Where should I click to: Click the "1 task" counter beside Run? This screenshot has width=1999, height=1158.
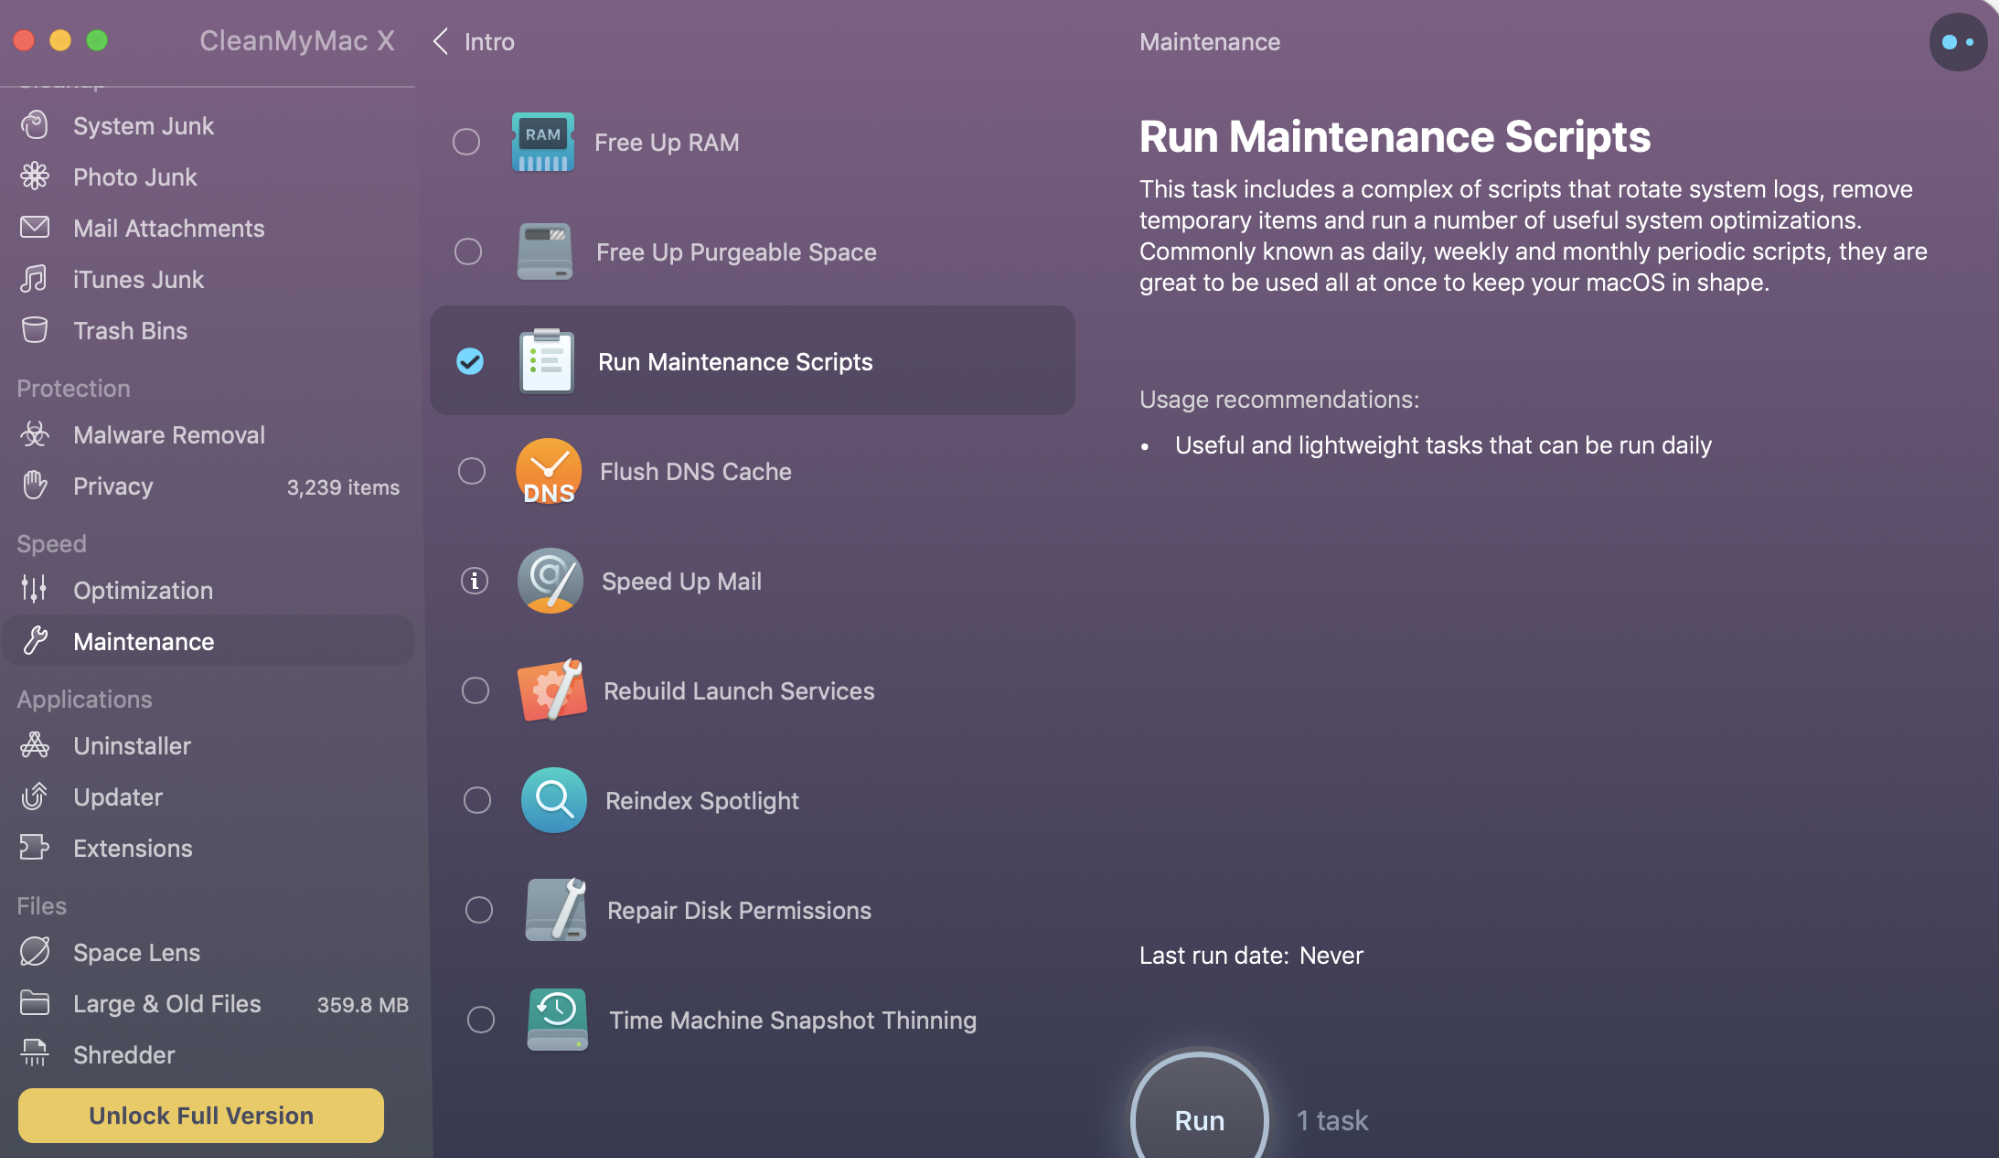pyautogui.click(x=1332, y=1120)
